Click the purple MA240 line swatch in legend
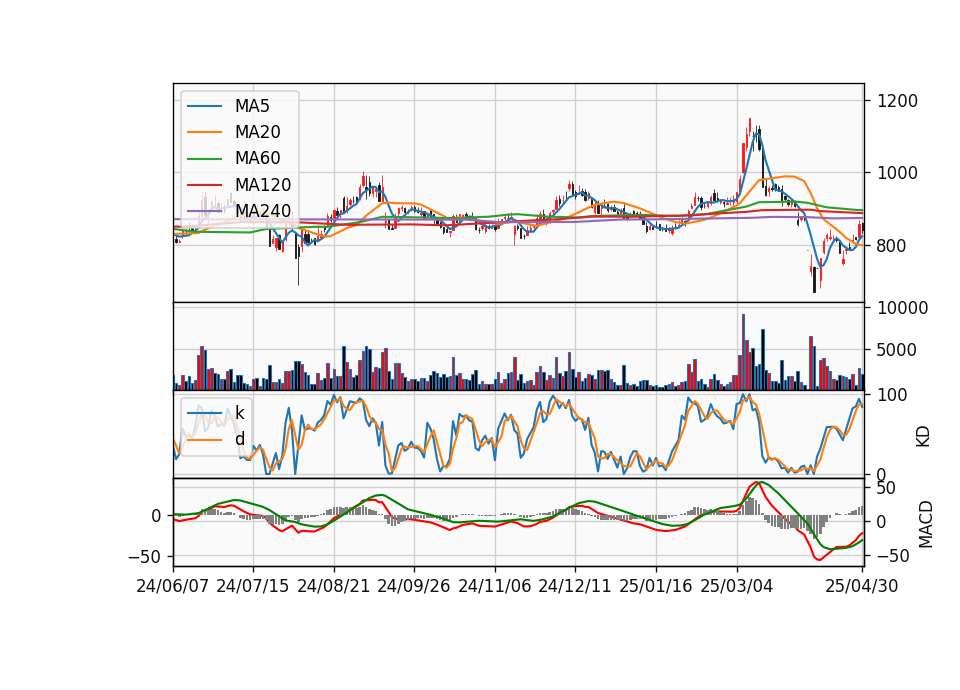Screen dimensions: 960x690 tap(204, 211)
